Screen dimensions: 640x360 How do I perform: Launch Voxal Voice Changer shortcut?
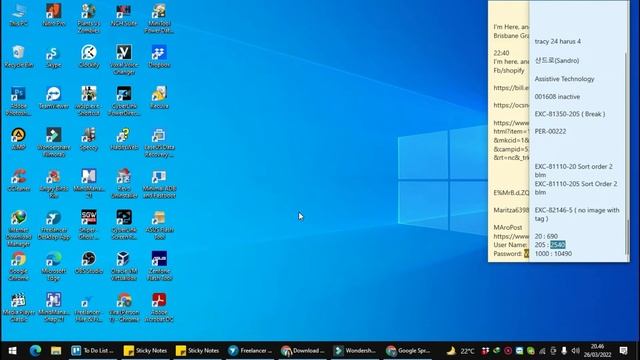(124, 60)
